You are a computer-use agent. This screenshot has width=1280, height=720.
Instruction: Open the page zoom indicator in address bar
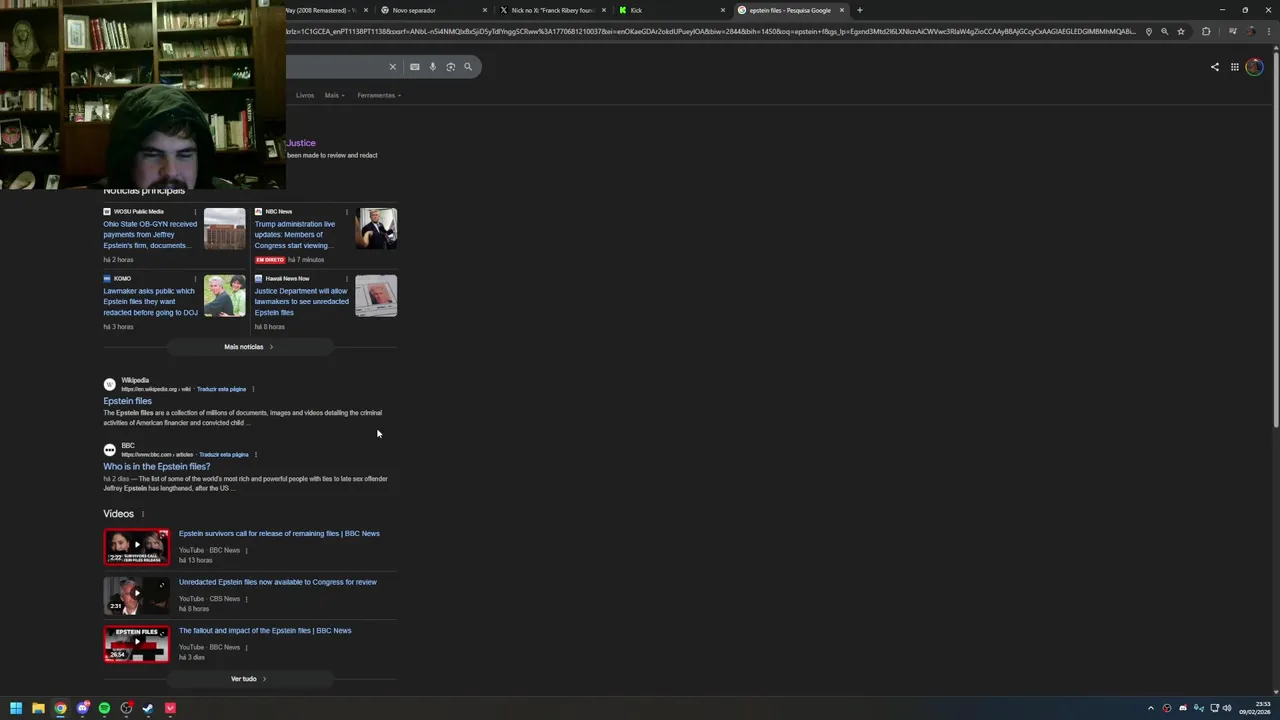[1164, 31]
